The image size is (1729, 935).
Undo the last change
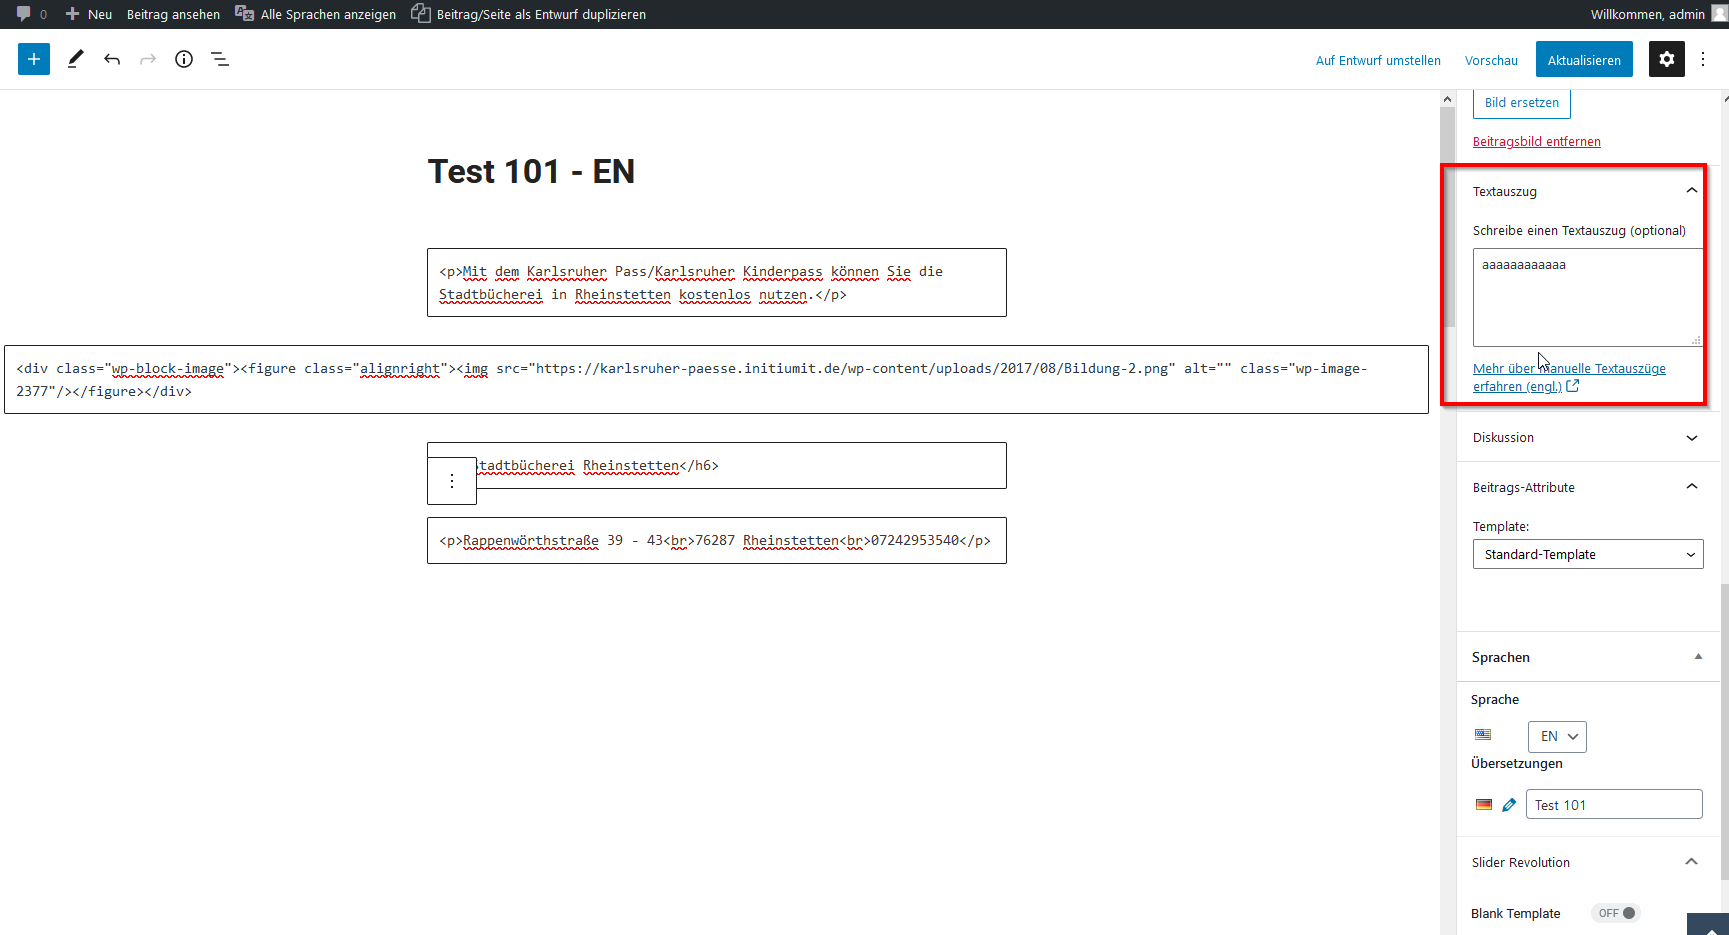112,59
